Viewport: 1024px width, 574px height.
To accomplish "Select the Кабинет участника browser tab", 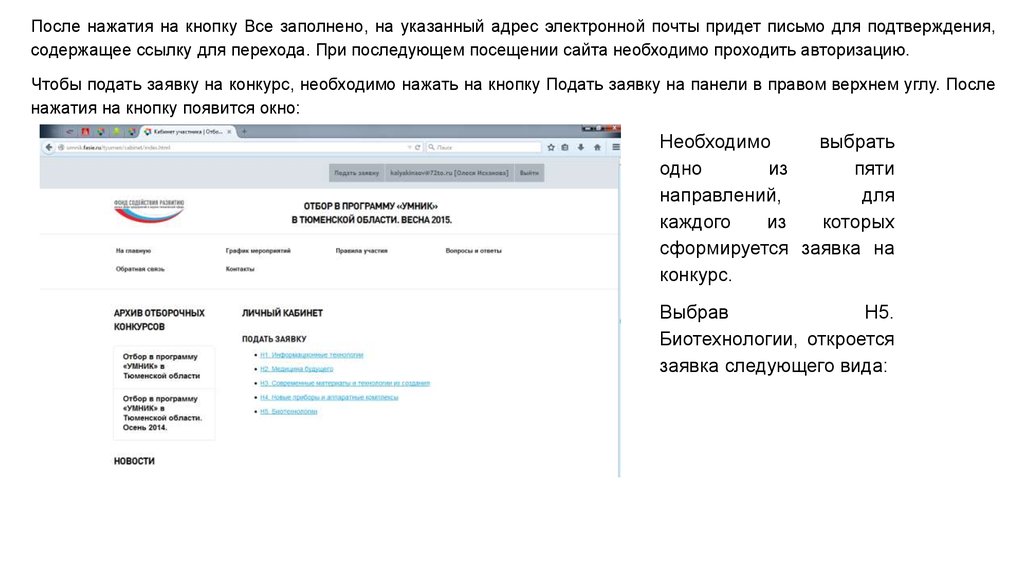I will point(188,132).
